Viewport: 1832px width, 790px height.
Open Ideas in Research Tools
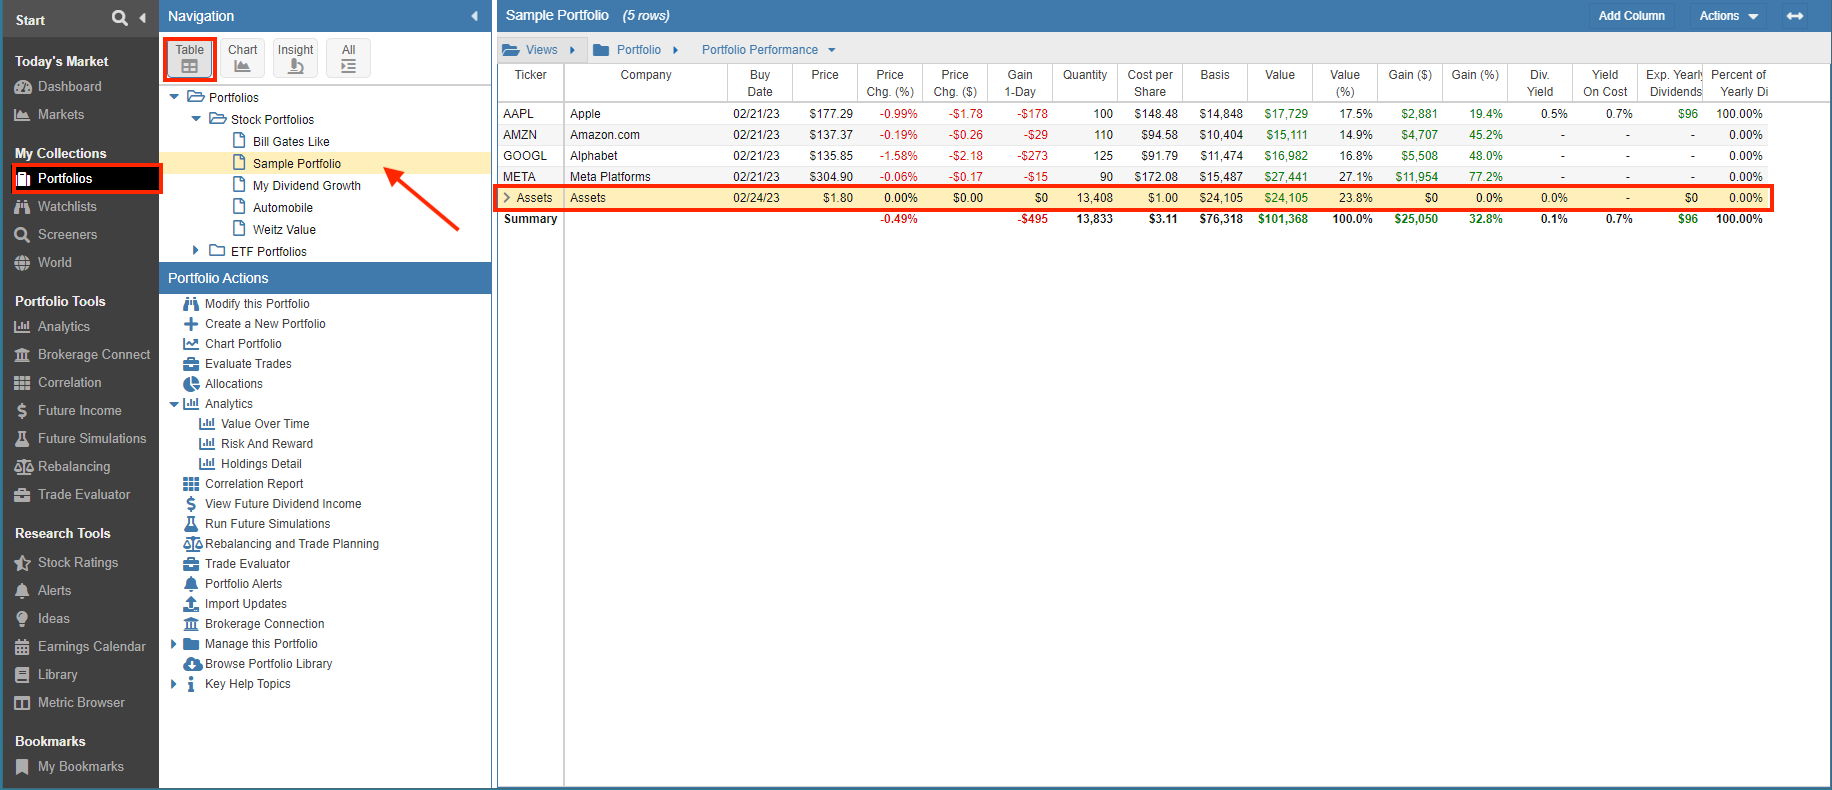coord(42,619)
